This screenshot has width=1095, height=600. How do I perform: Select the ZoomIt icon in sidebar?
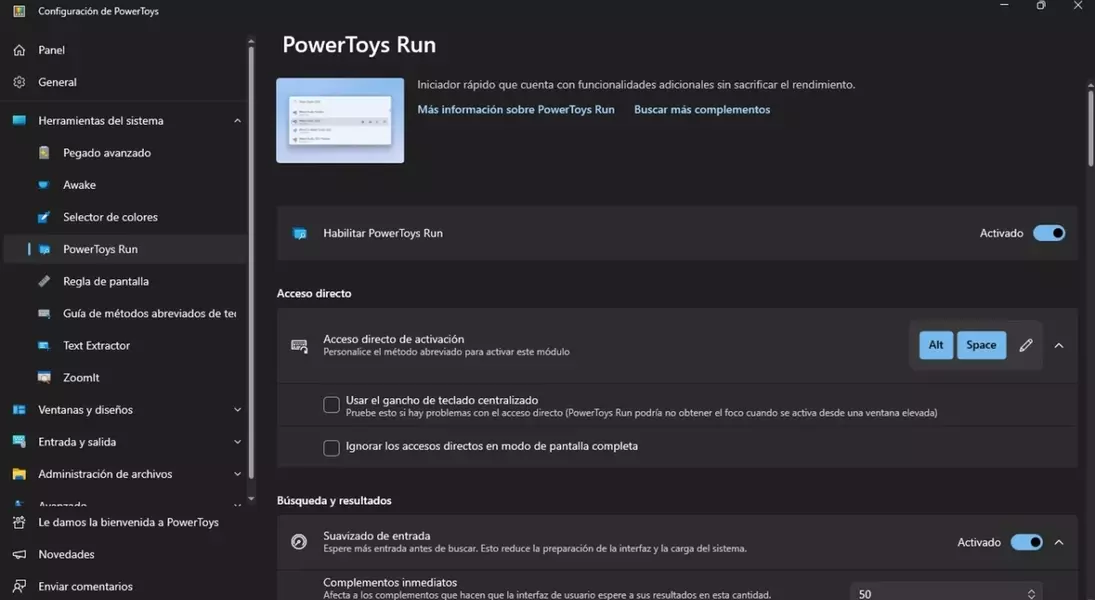coord(44,377)
